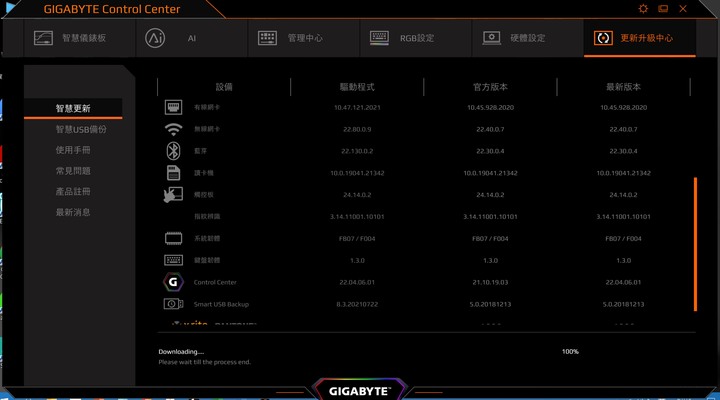Go to the RGB設定 tab
This screenshot has width=720, height=400.
416,38
